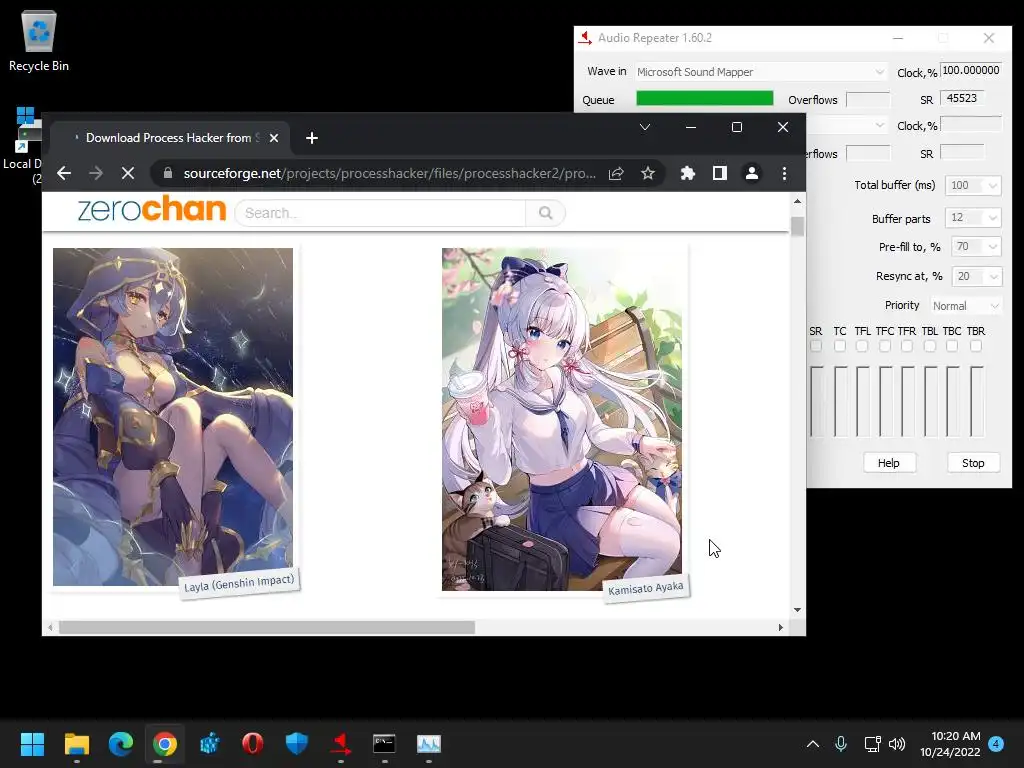Click the Clock, % 100.000000 field
This screenshot has width=1024, height=768.
point(971,71)
